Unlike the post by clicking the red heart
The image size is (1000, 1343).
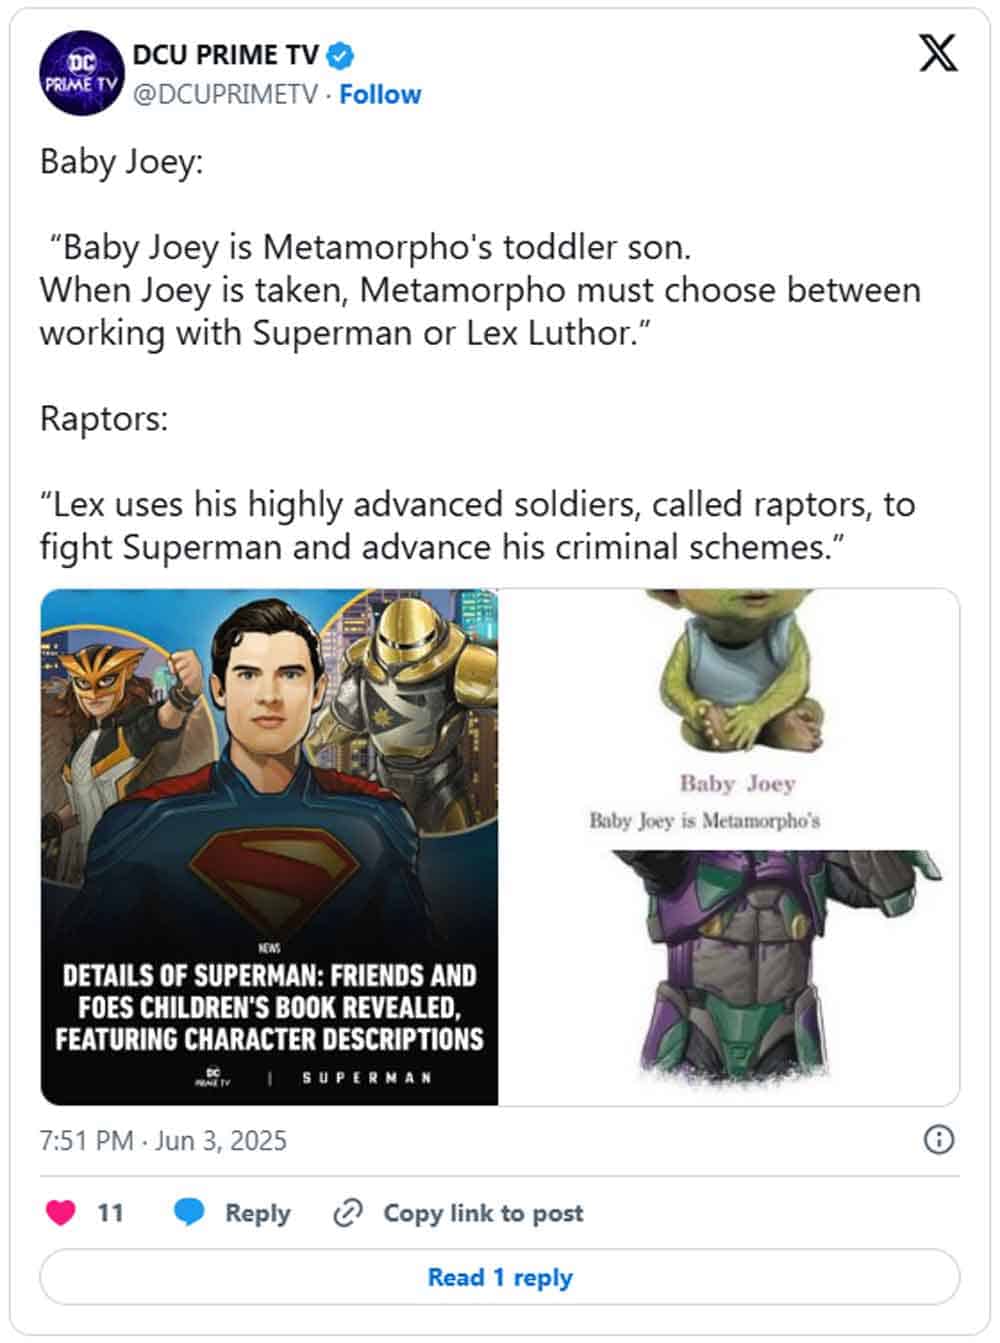click(x=62, y=1212)
